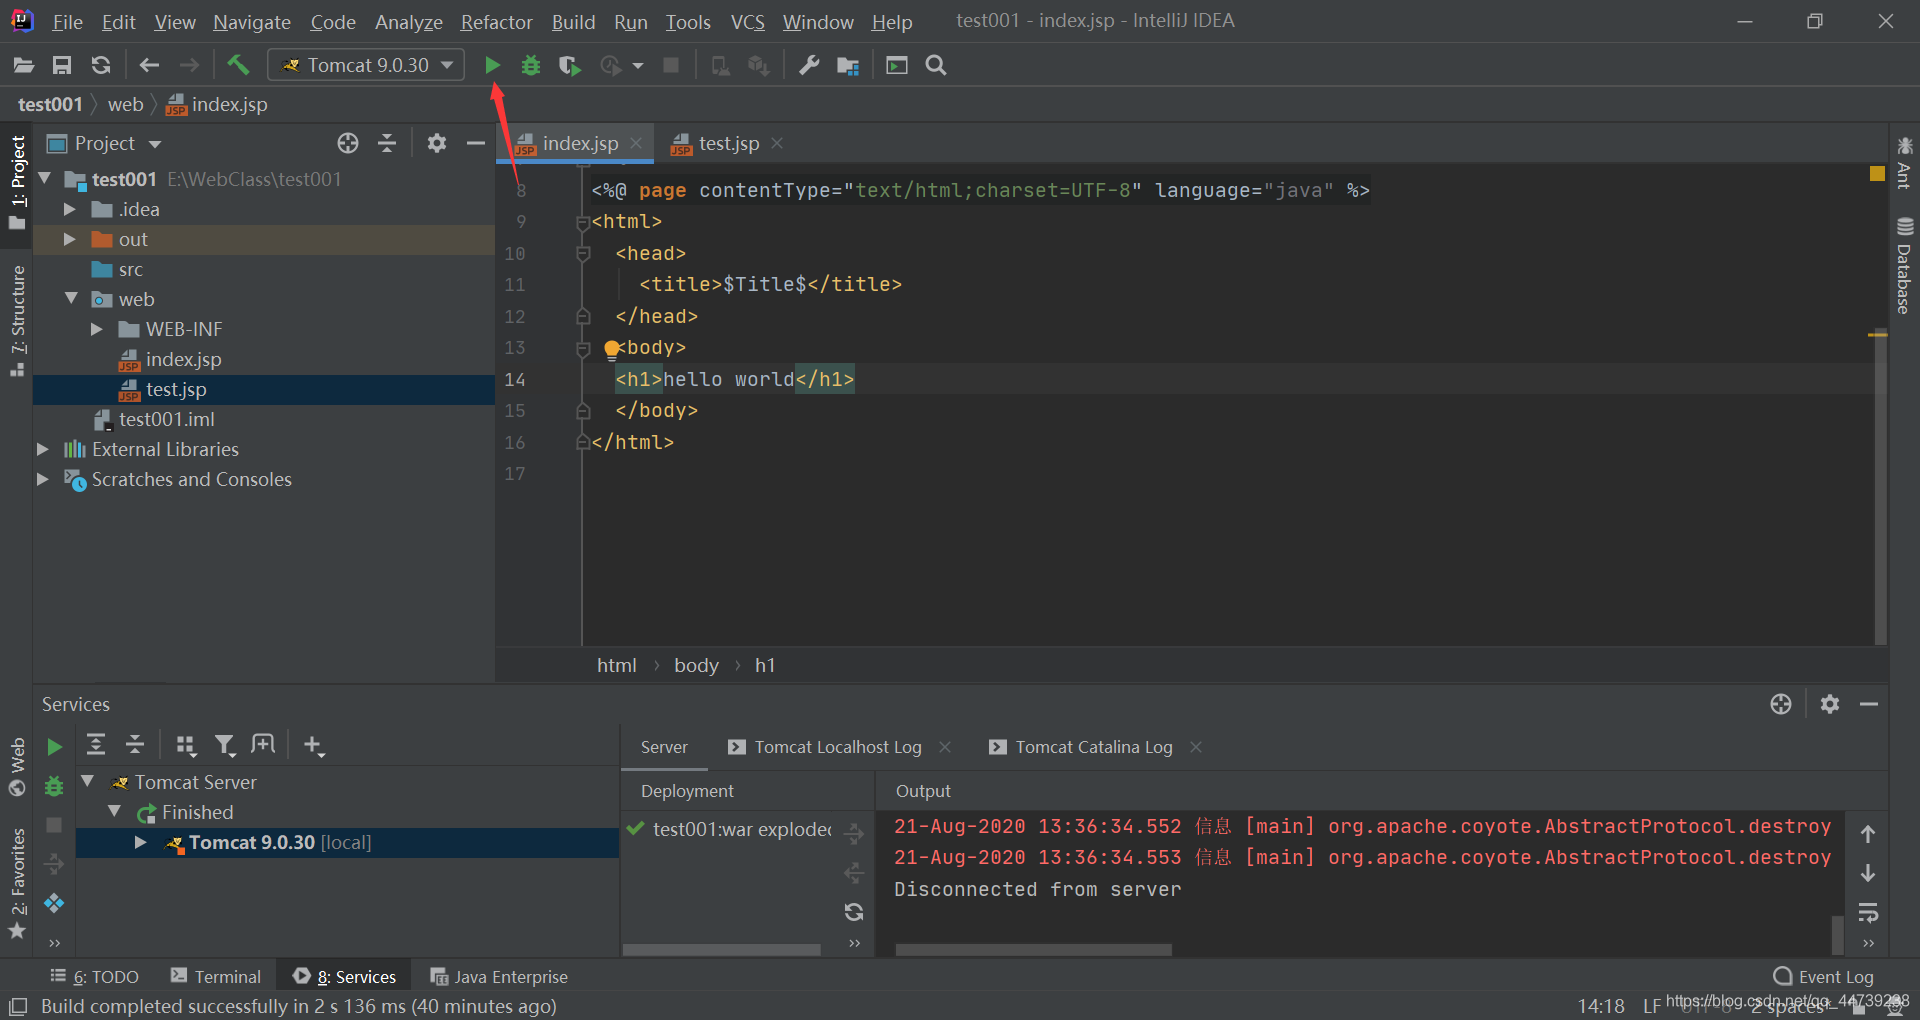Expand the WEB-INF folder
The height and width of the screenshot is (1020, 1920).
(x=97, y=329)
